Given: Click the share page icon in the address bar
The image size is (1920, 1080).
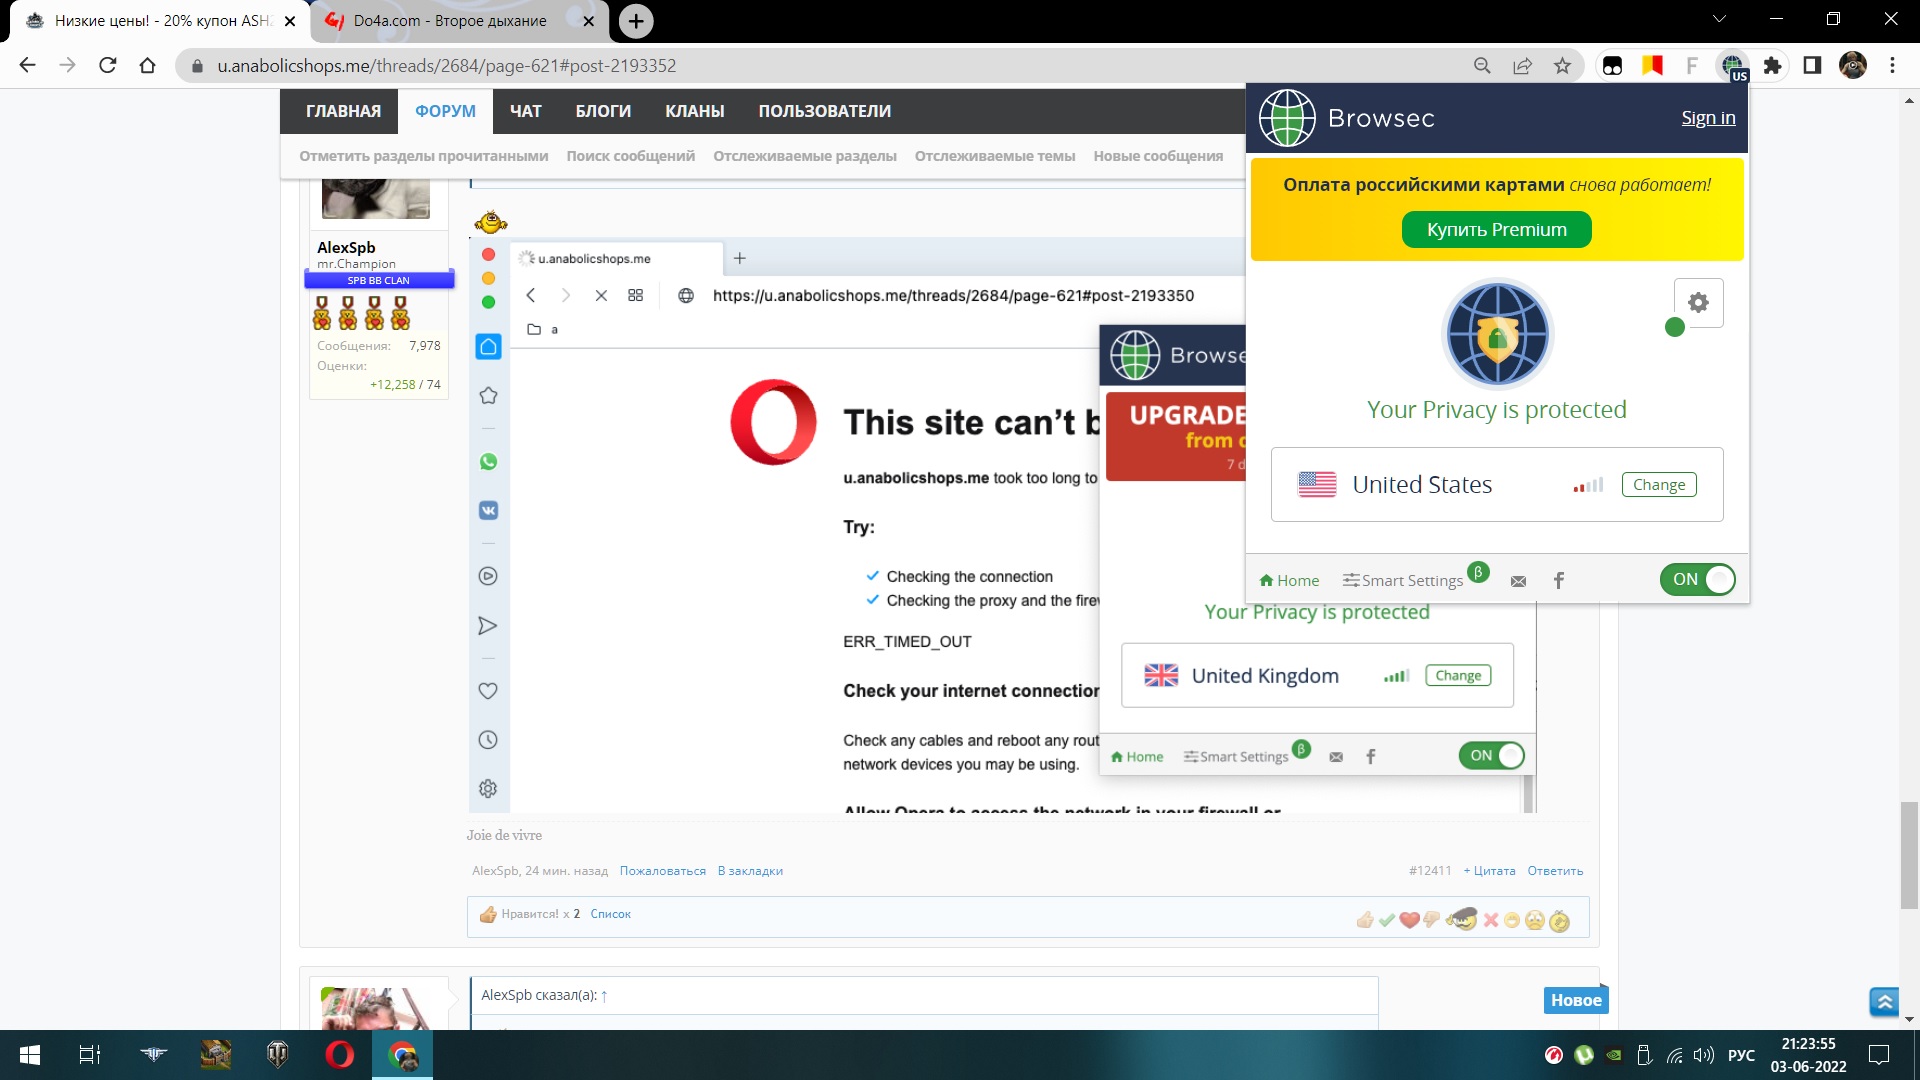Looking at the screenshot, I should pyautogui.click(x=1522, y=66).
